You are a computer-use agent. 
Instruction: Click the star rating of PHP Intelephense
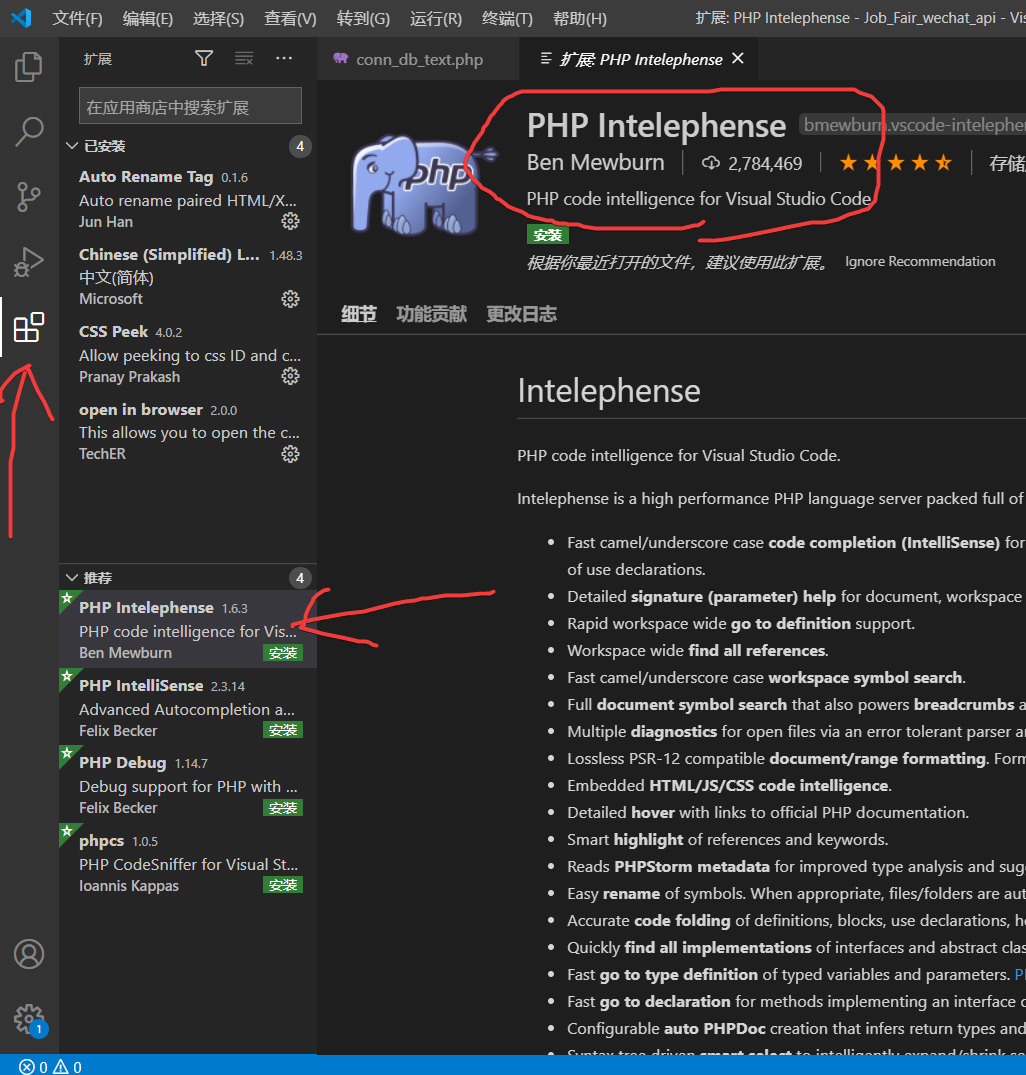pyautogui.click(x=896, y=163)
